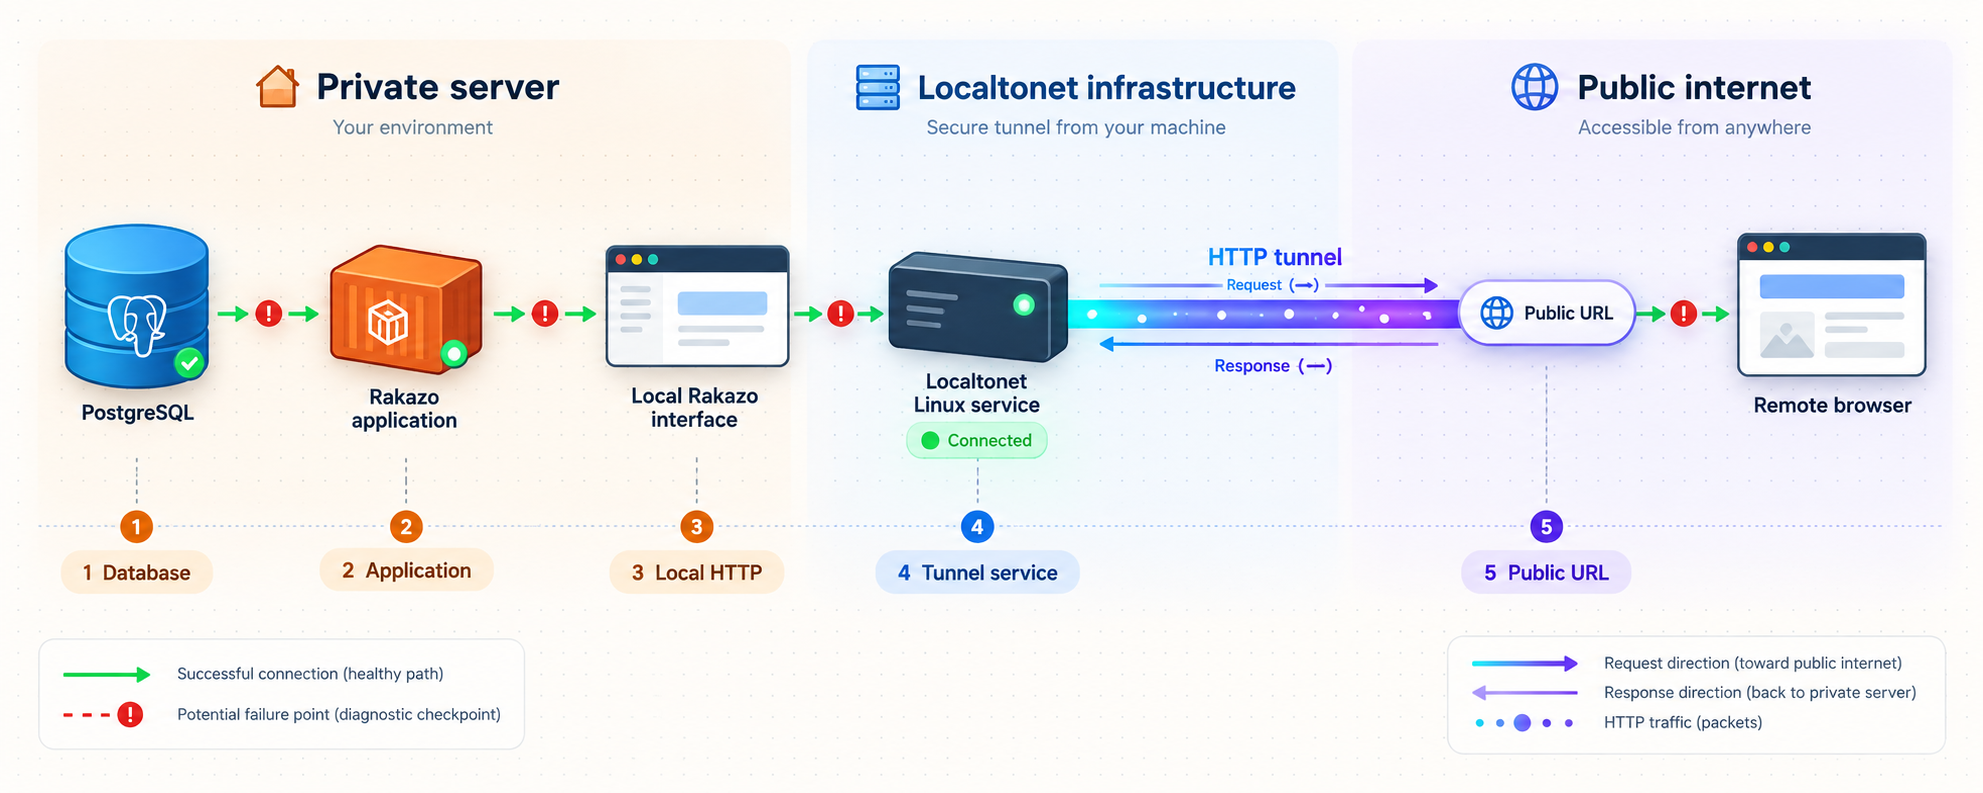Select the 3 Local HTTP label pill
Viewport: 1983px width, 793px height.
click(697, 572)
